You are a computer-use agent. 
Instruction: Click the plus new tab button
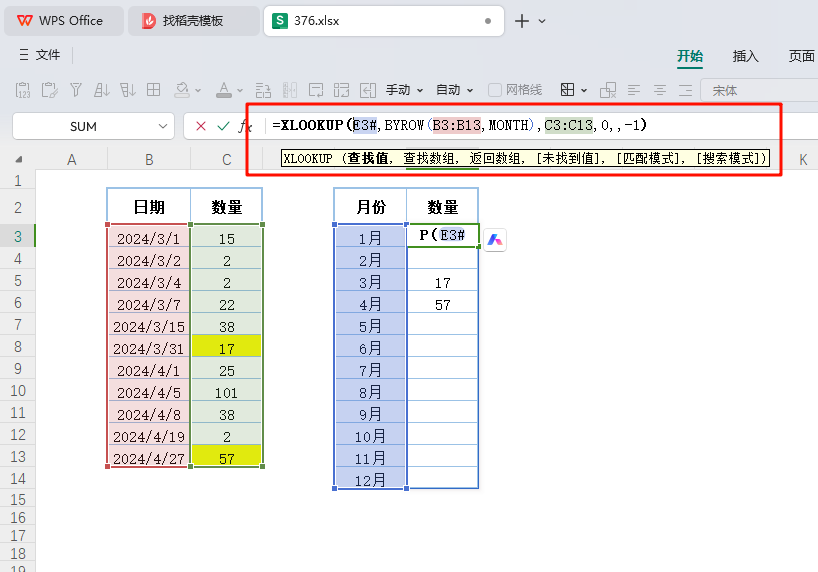(522, 21)
